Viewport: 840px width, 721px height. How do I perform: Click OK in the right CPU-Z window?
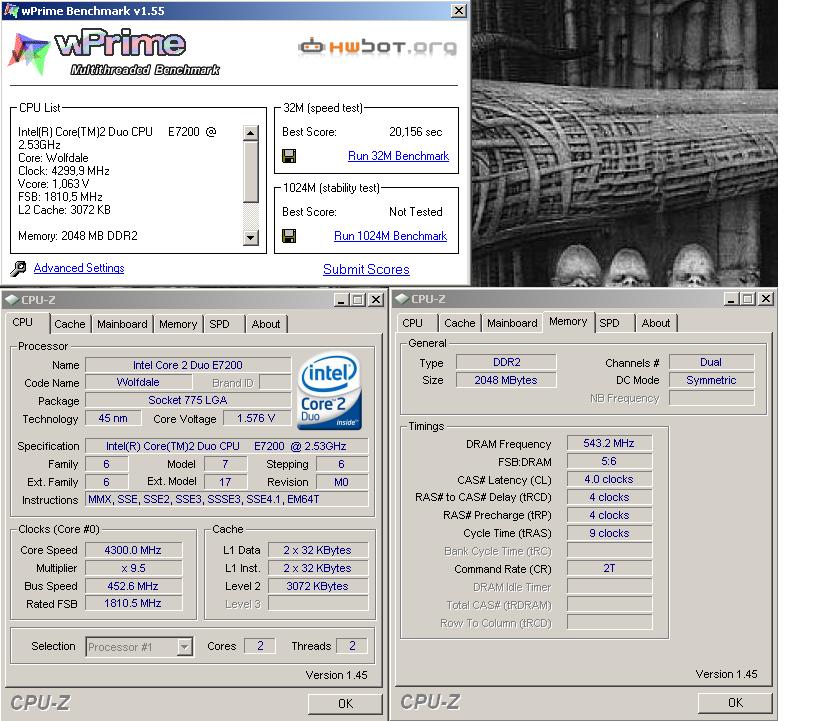pos(735,702)
